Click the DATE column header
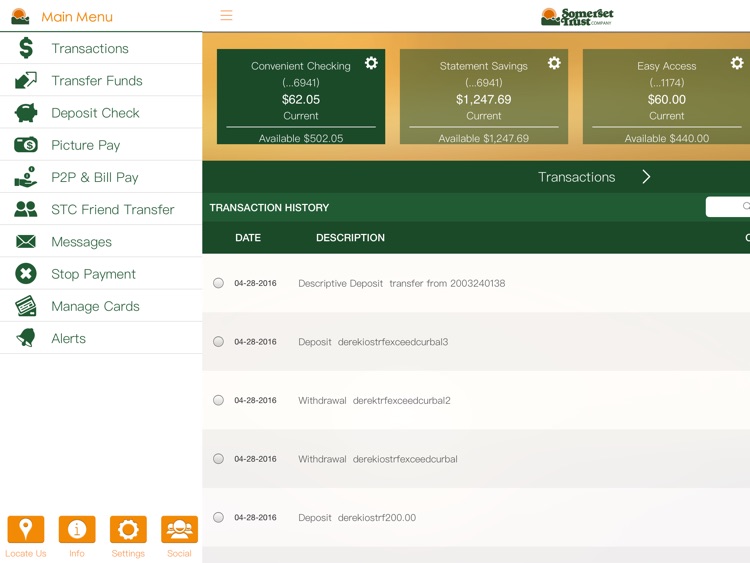This screenshot has width=750, height=563. (248, 238)
